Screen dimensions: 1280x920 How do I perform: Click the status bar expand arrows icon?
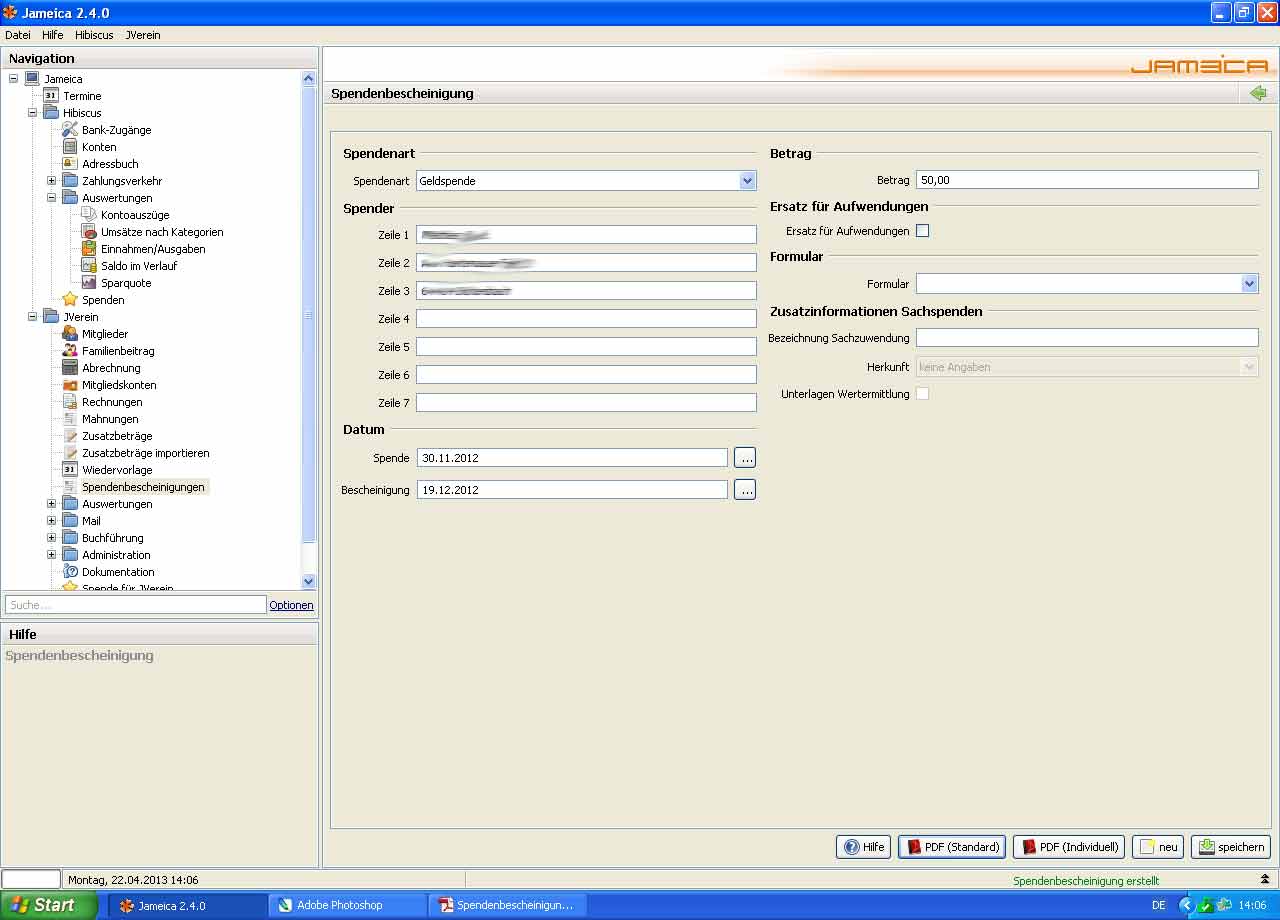pos(1265,880)
